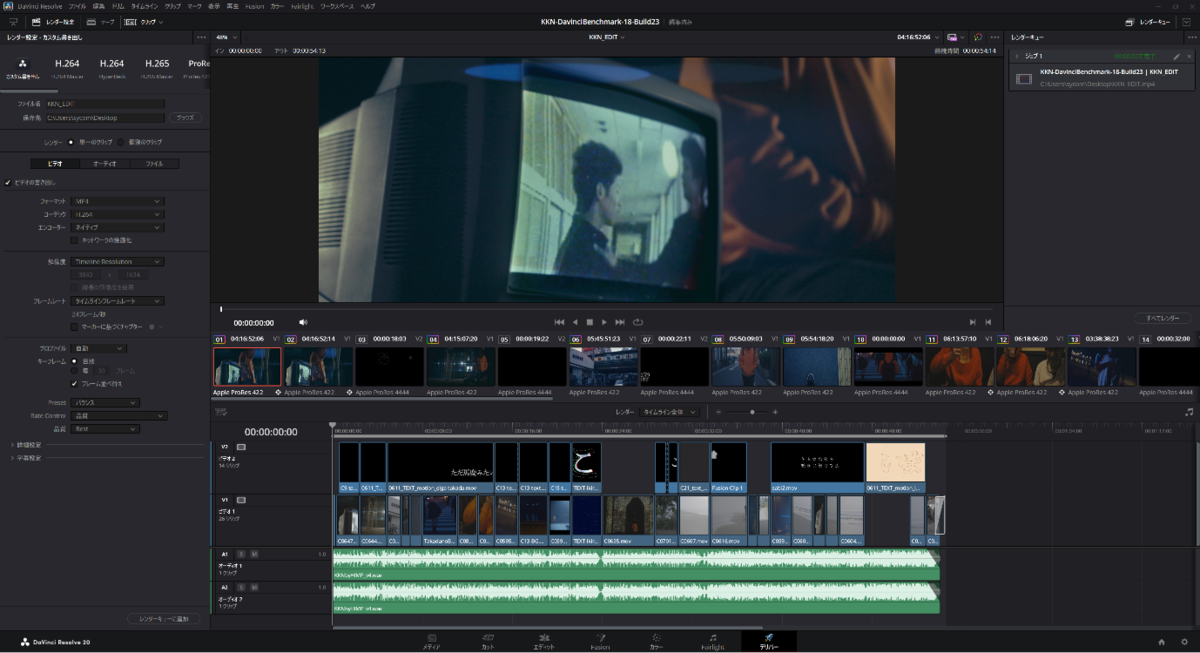Solo audio track A2
1200x653 pixels.
243,587
